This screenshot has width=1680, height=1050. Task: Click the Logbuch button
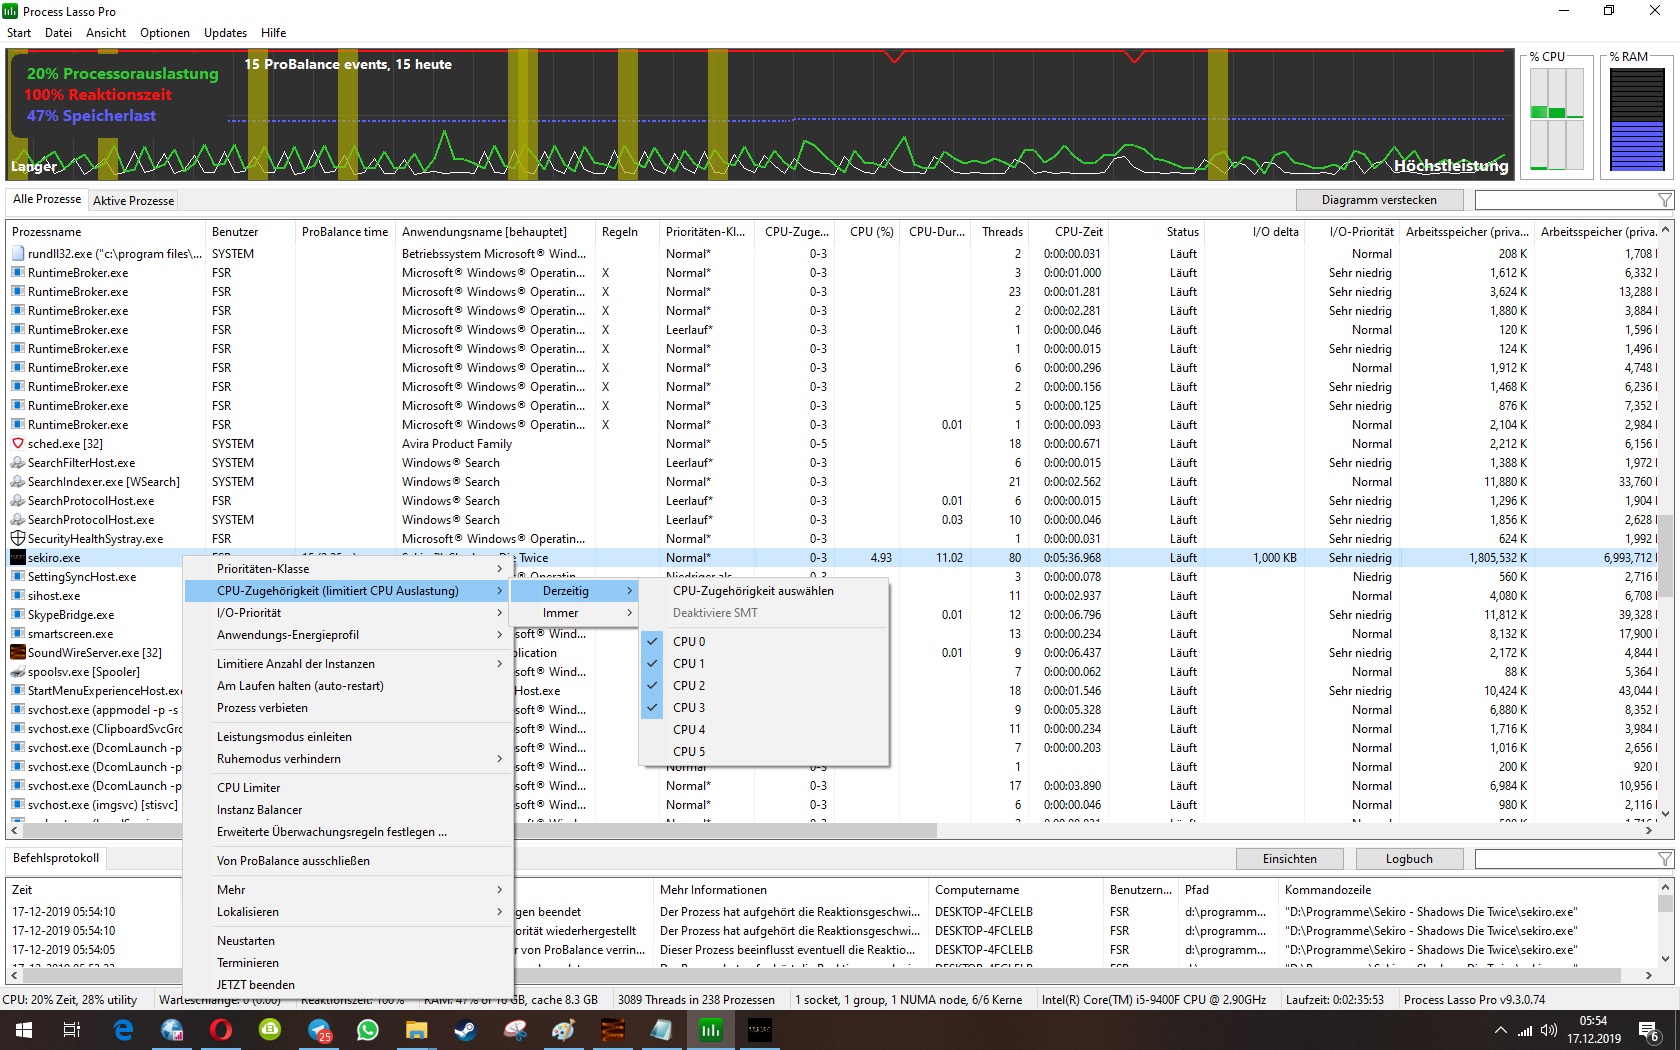tap(1409, 859)
